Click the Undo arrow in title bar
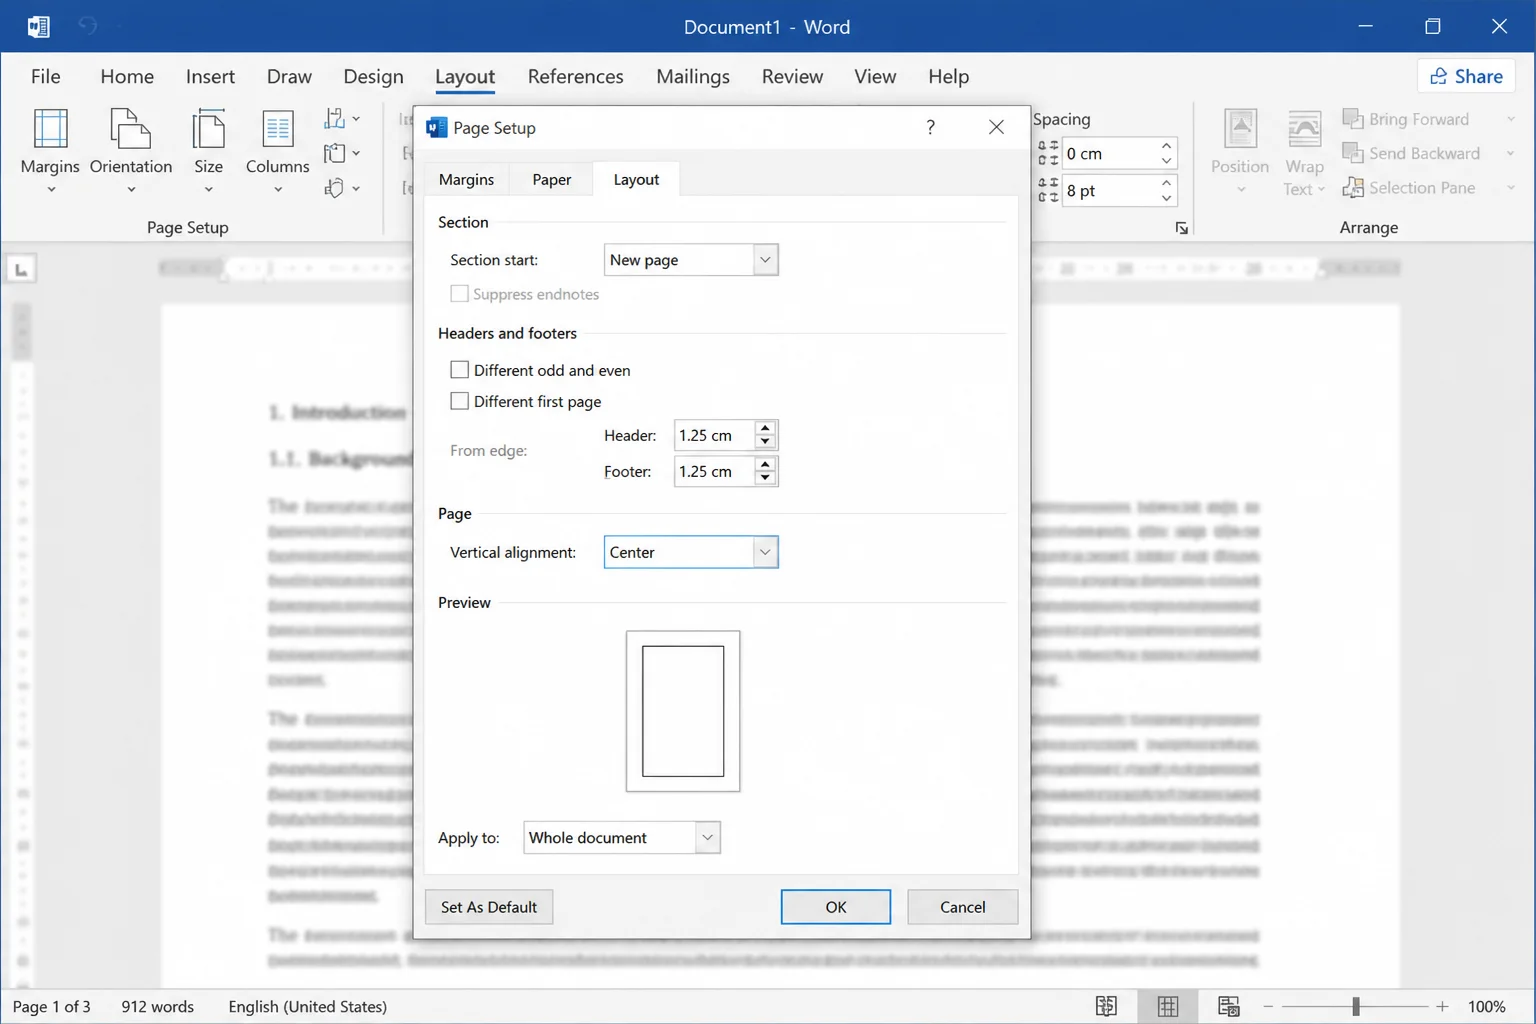The height and width of the screenshot is (1024, 1536). pos(88,26)
